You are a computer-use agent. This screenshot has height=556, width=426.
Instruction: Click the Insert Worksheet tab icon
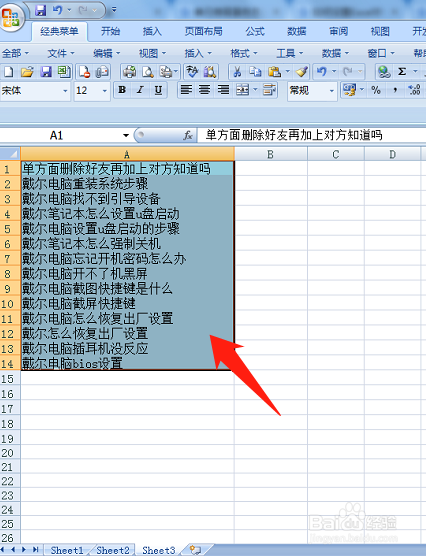pos(195,550)
